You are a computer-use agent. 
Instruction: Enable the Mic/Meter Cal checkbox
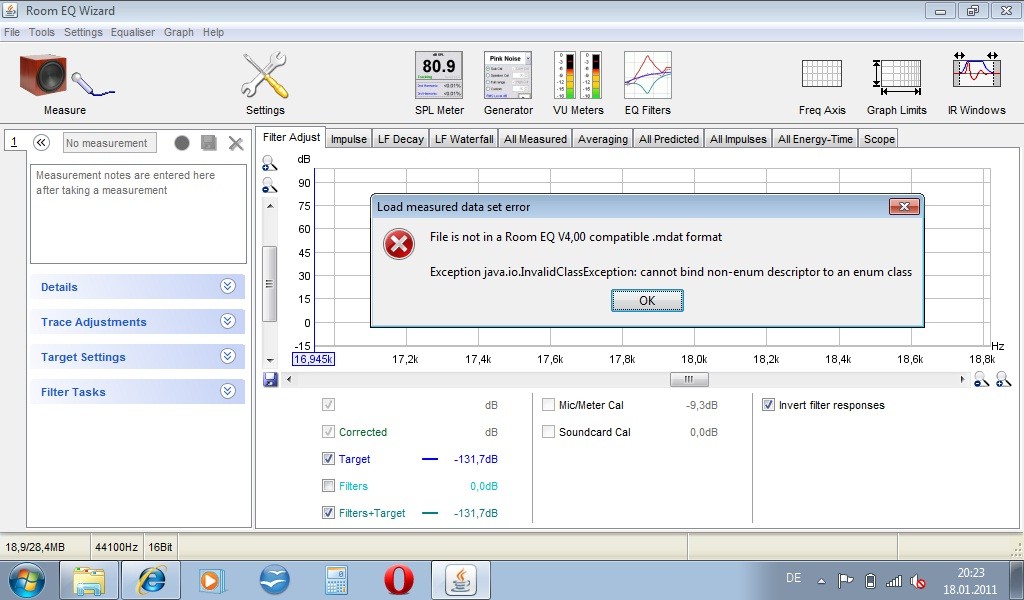549,405
